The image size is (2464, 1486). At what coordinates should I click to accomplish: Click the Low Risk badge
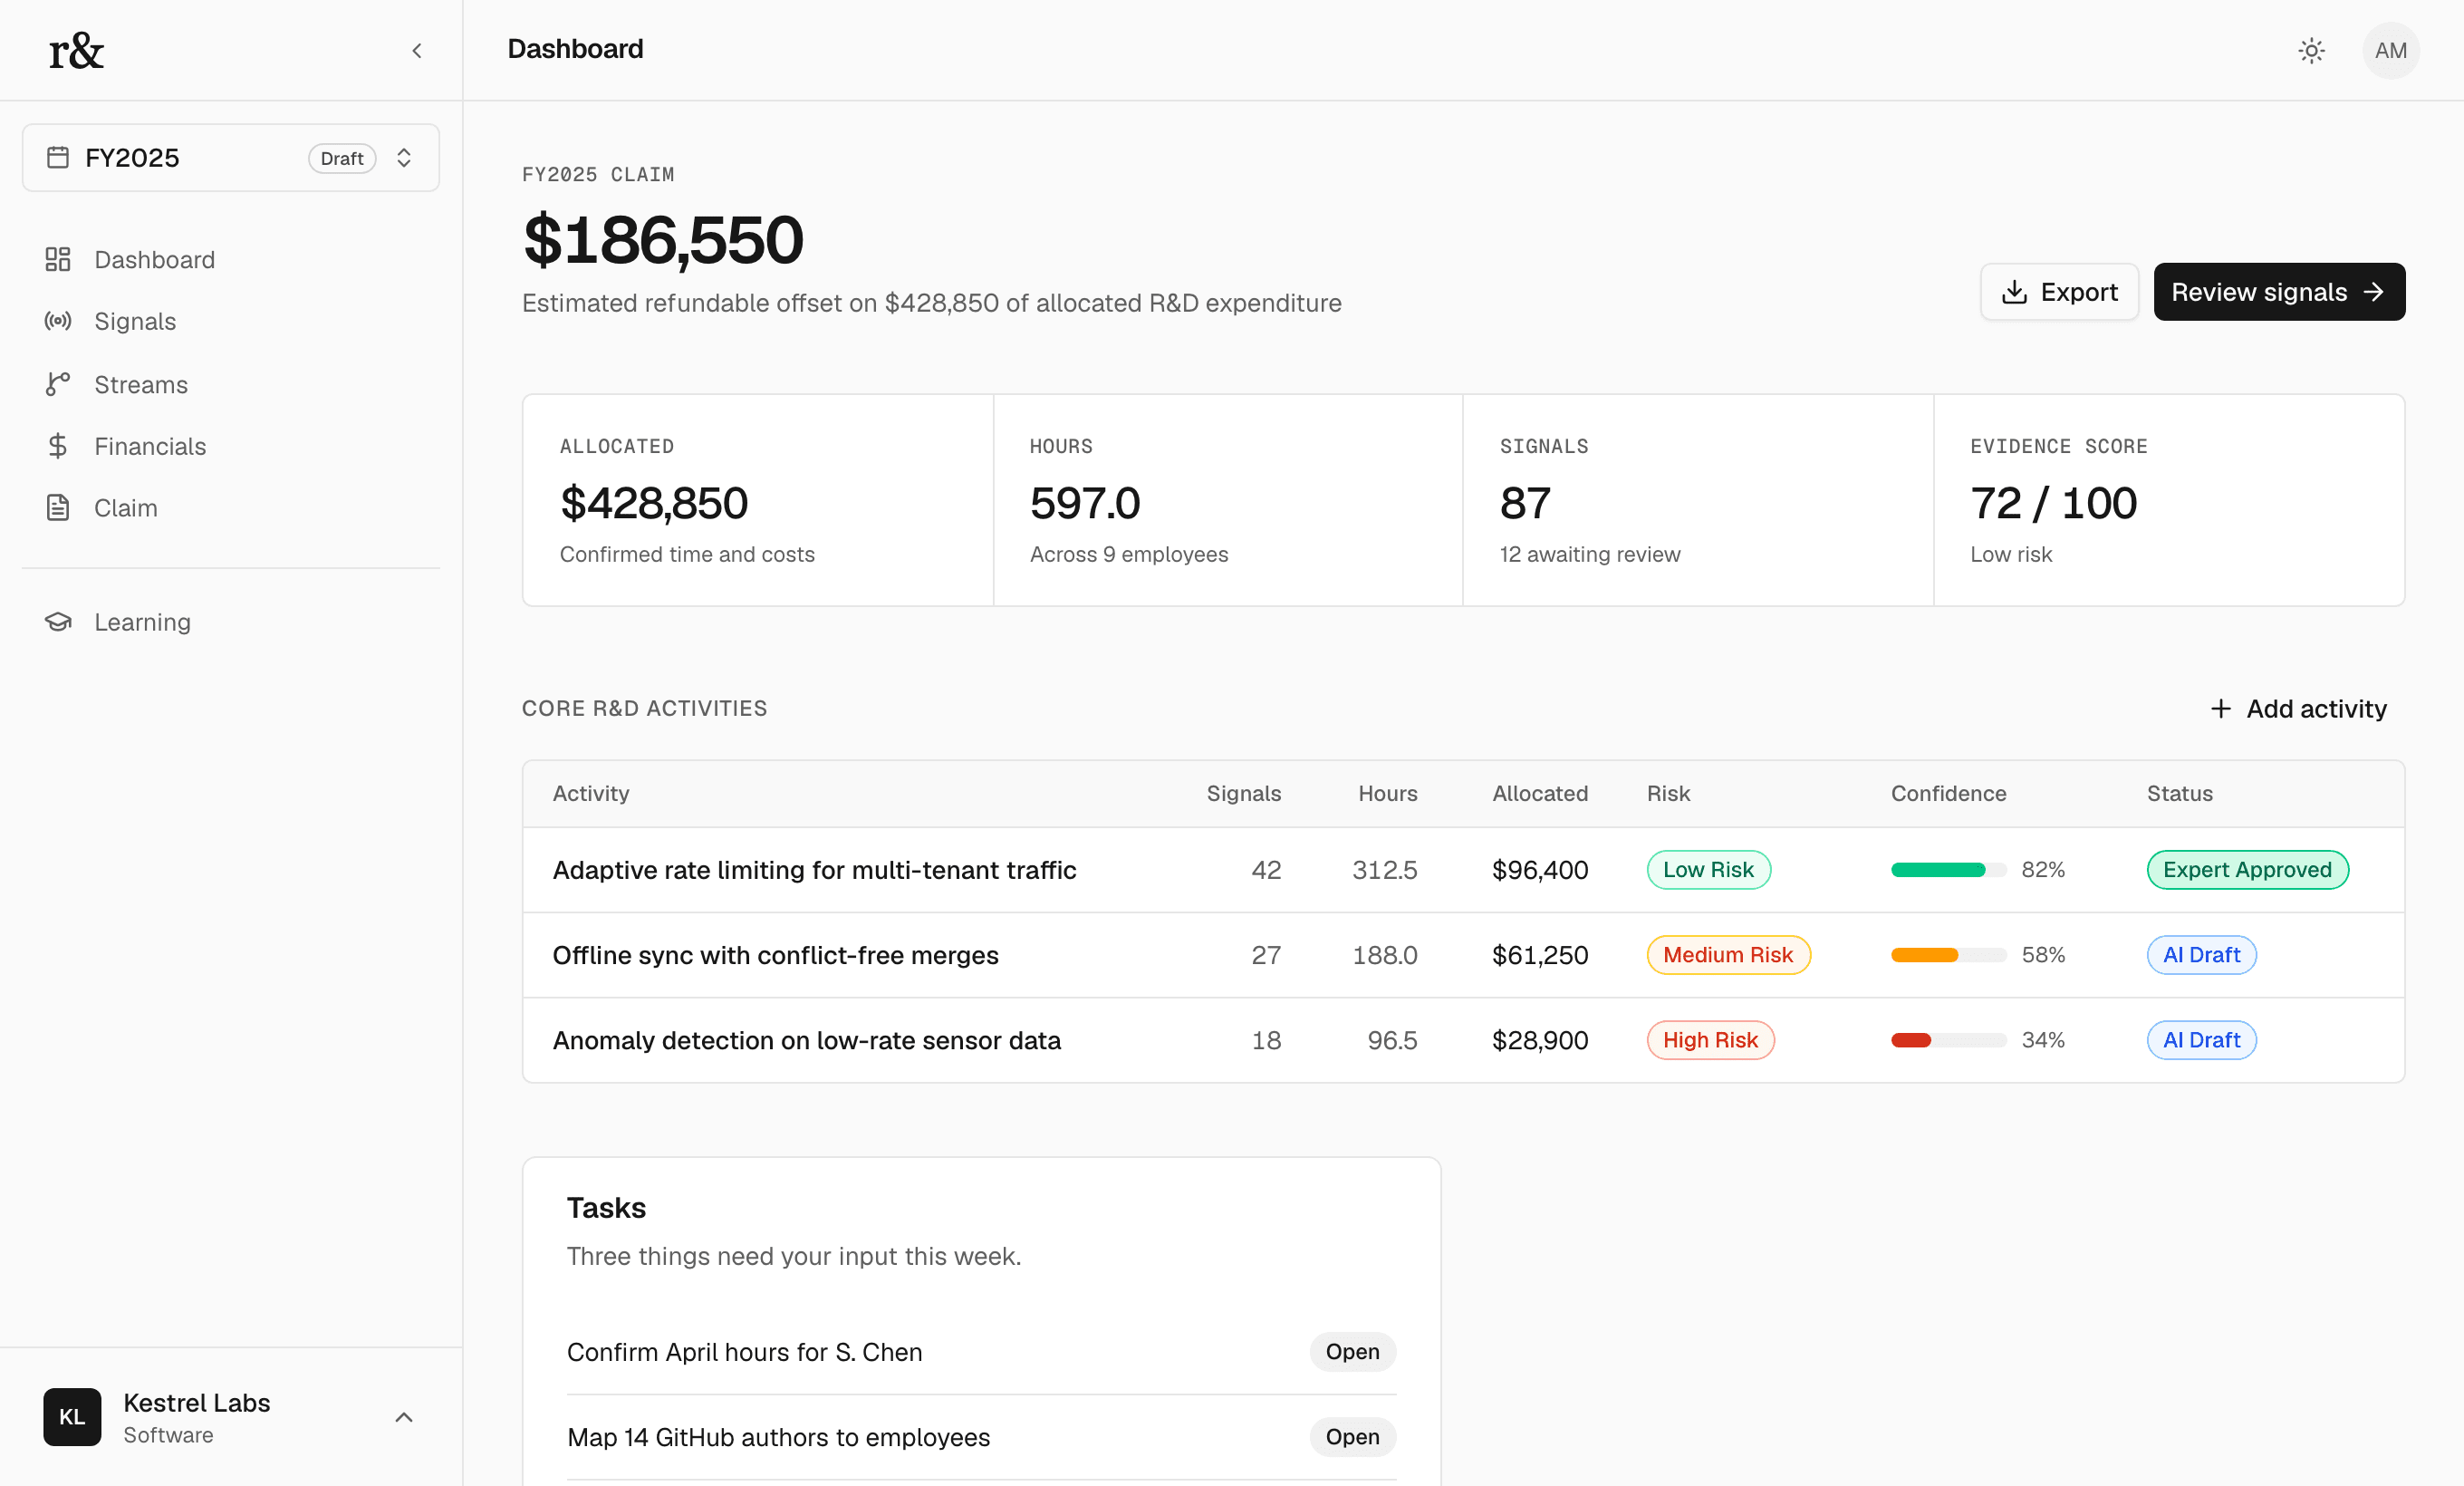click(x=1708, y=870)
